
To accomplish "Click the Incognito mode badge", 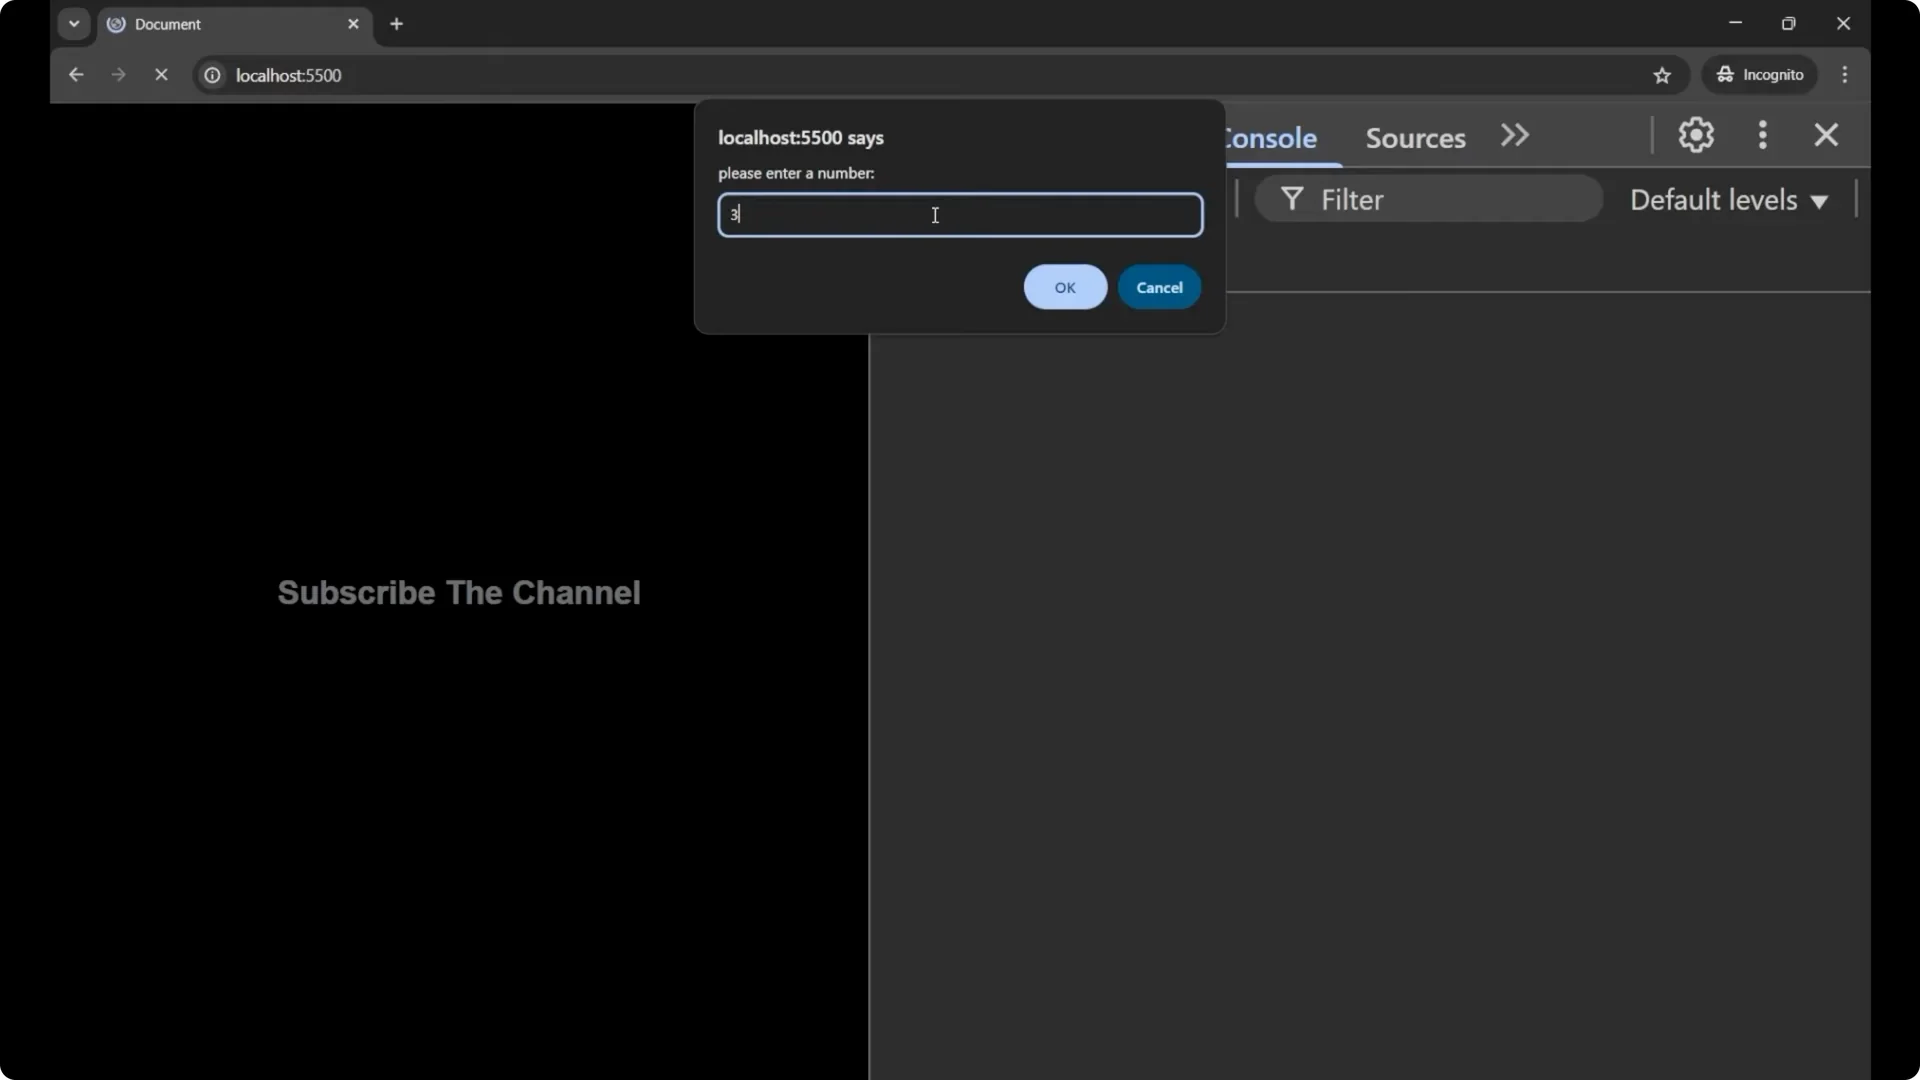I will click(x=1760, y=75).
